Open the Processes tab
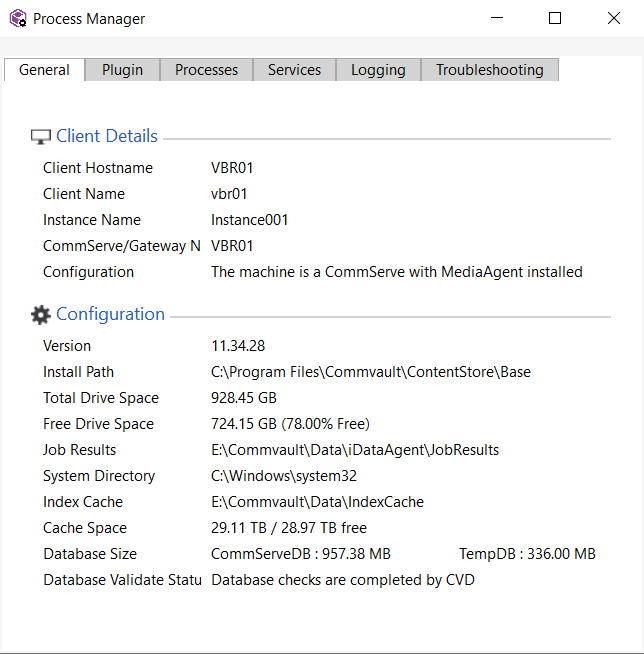644x654 pixels. point(206,70)
